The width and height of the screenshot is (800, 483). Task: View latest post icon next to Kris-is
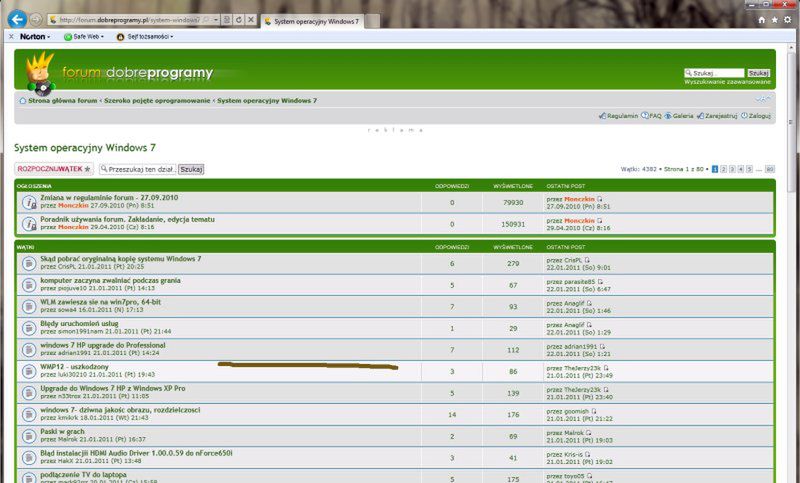[588, 454]
